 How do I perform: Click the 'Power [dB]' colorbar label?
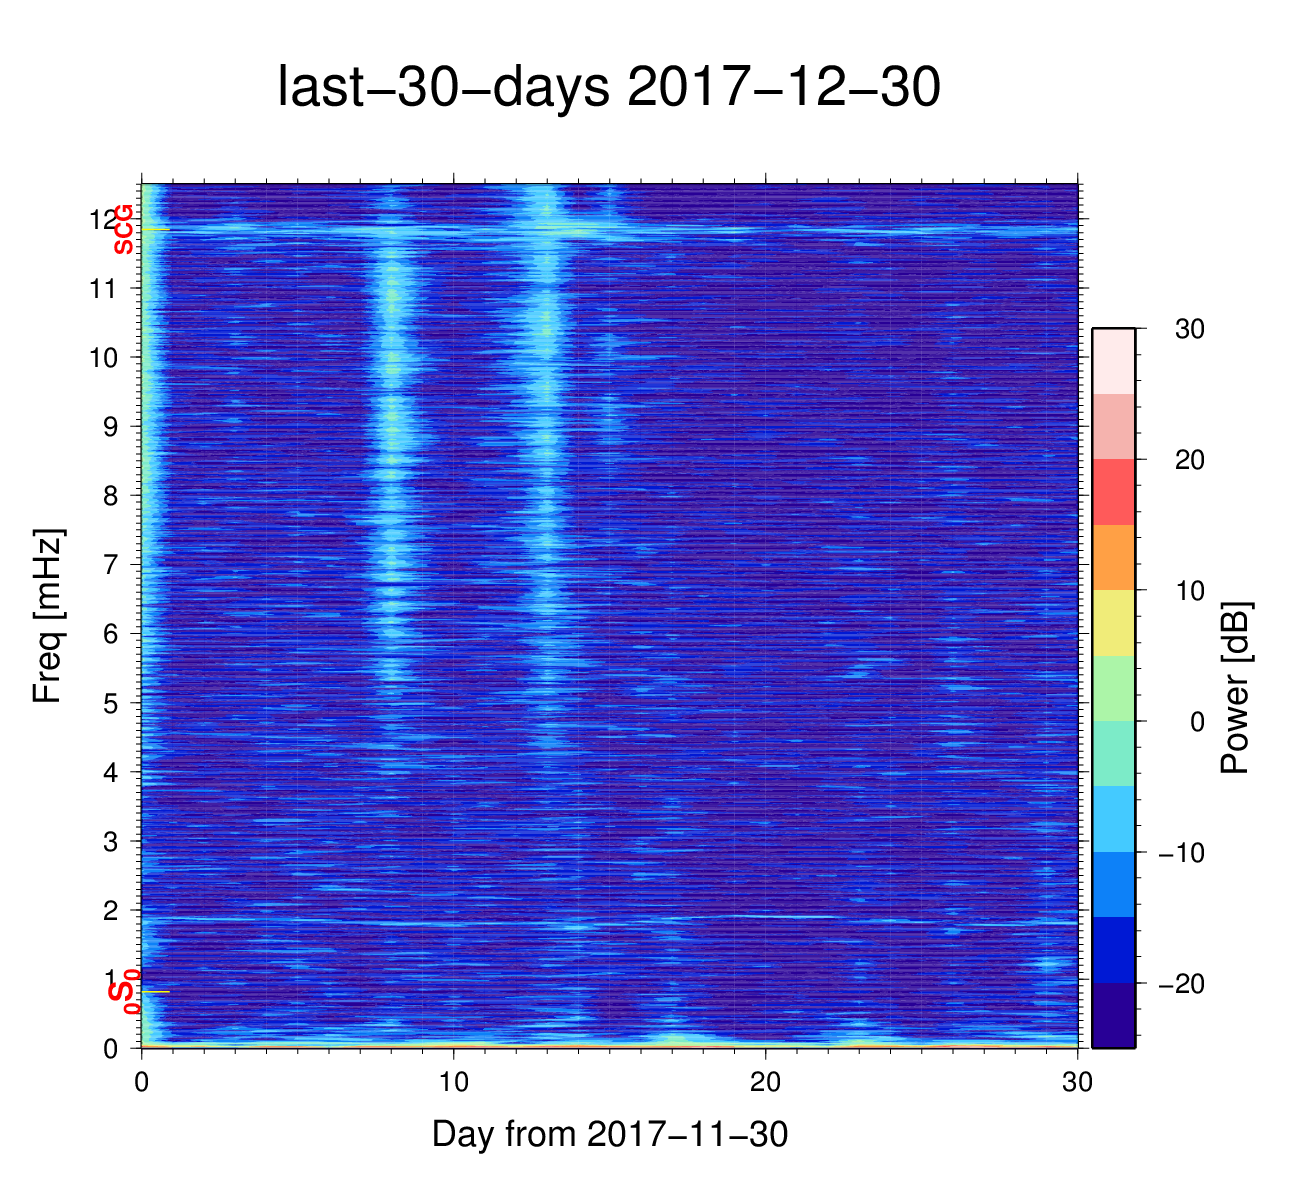tap(1236, 688)
